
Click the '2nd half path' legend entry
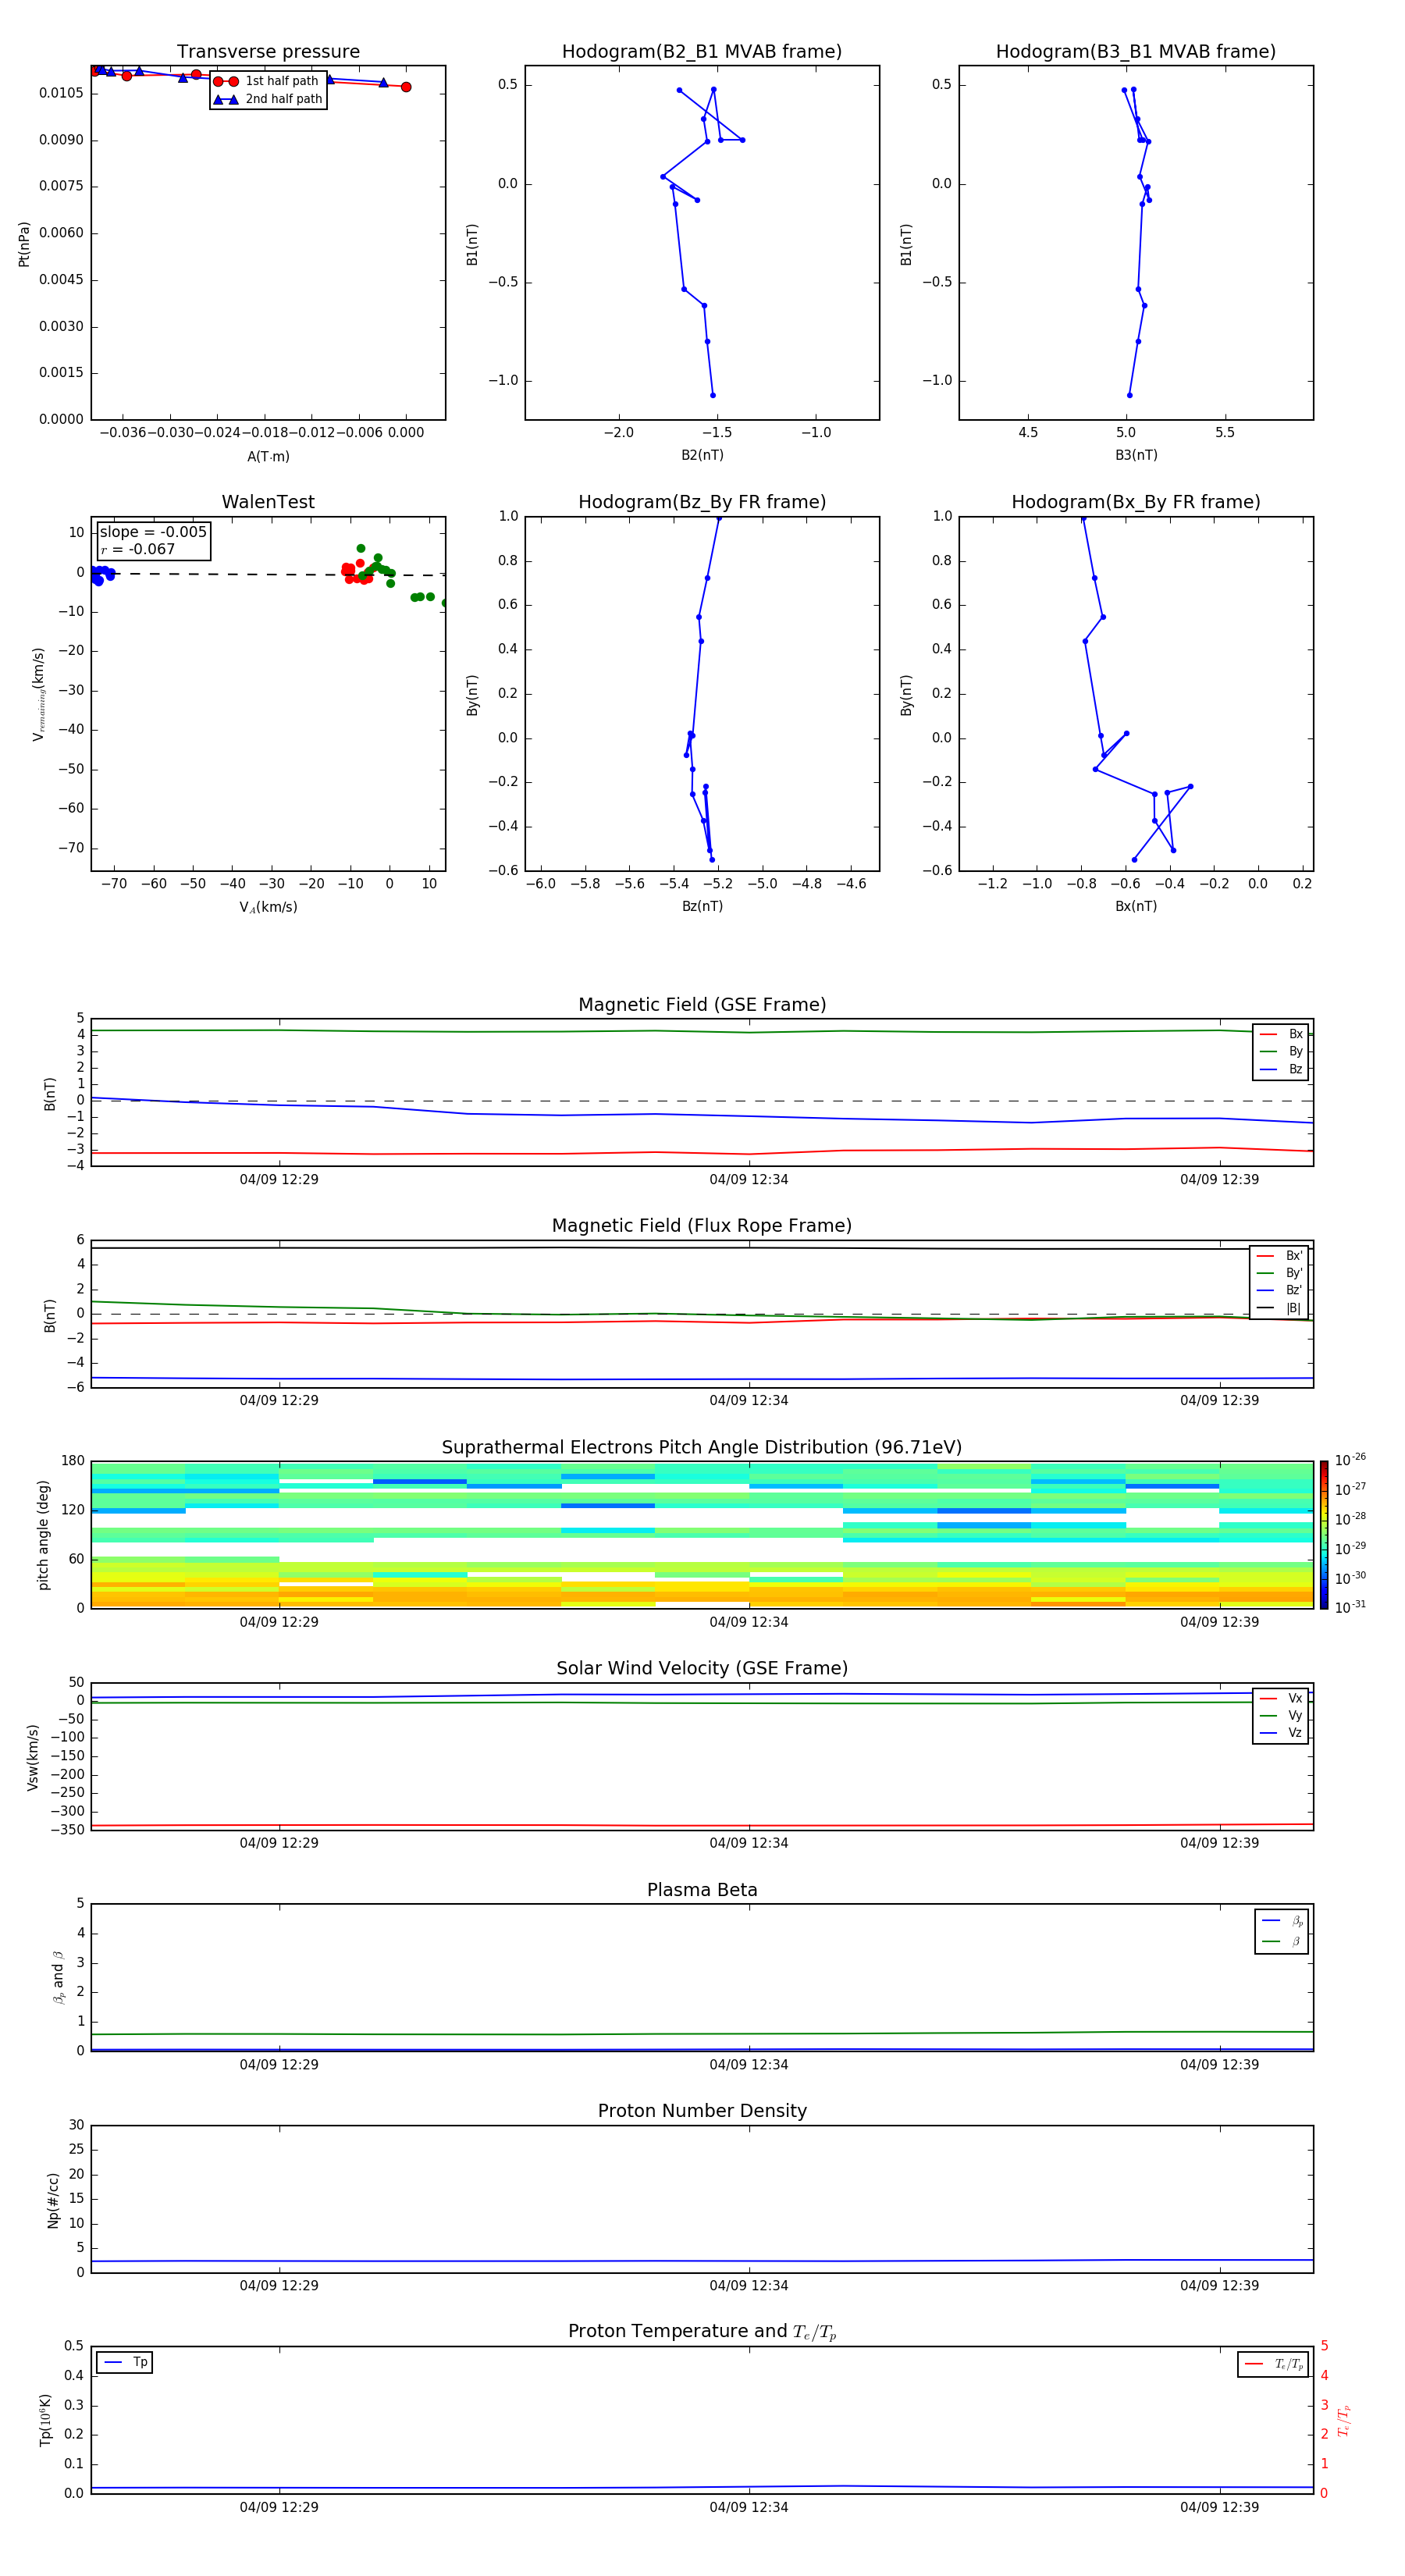[x=268, y=99]
